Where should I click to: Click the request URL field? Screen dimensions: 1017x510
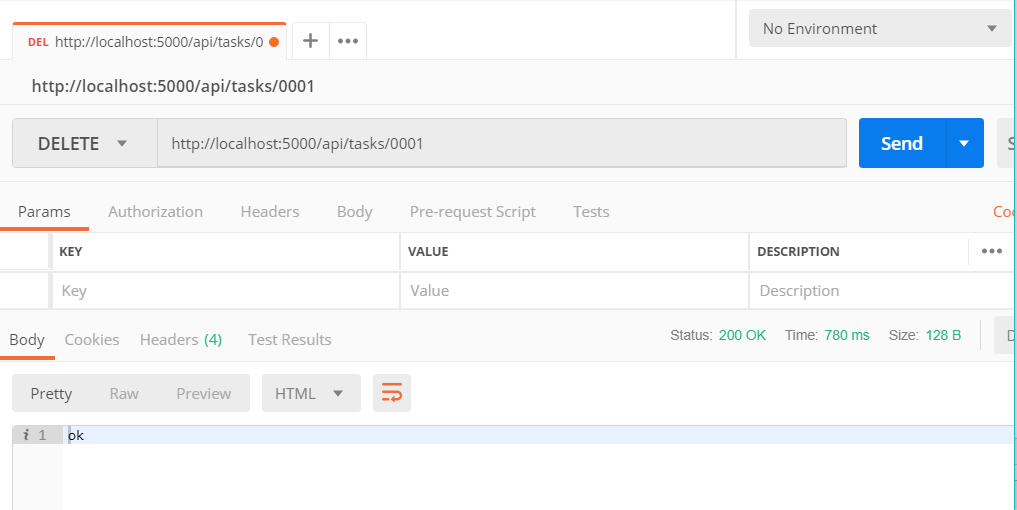coord(501,143)
